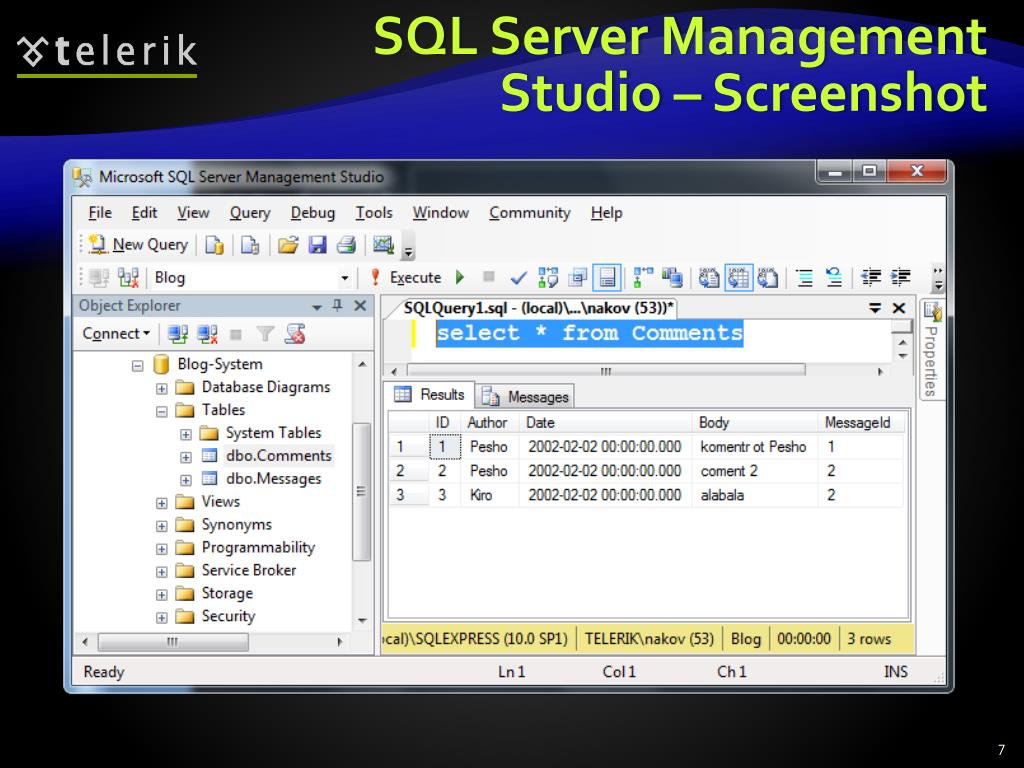Click the Decrease Indent icon
This screenshot has height=768, width=1024.
[871, 278]
